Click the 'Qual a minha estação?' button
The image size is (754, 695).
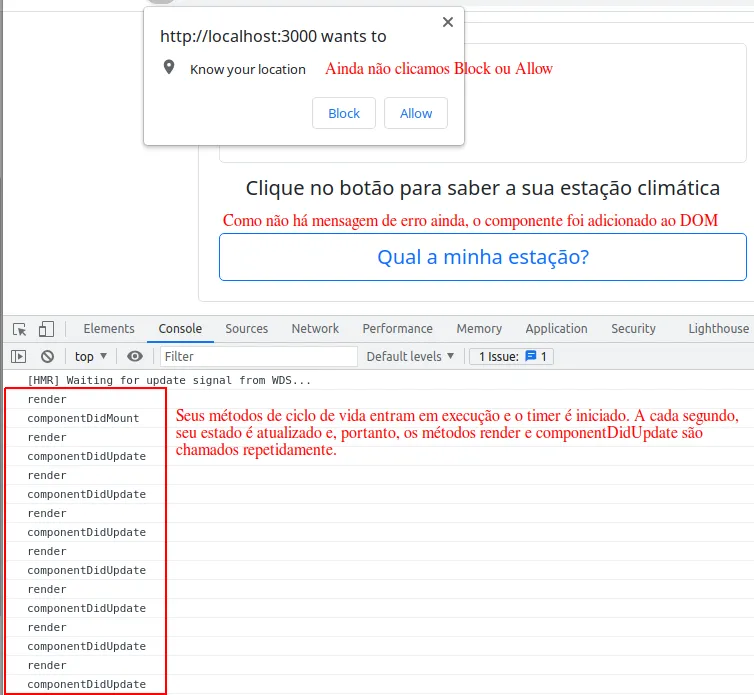tap(483, 257)
